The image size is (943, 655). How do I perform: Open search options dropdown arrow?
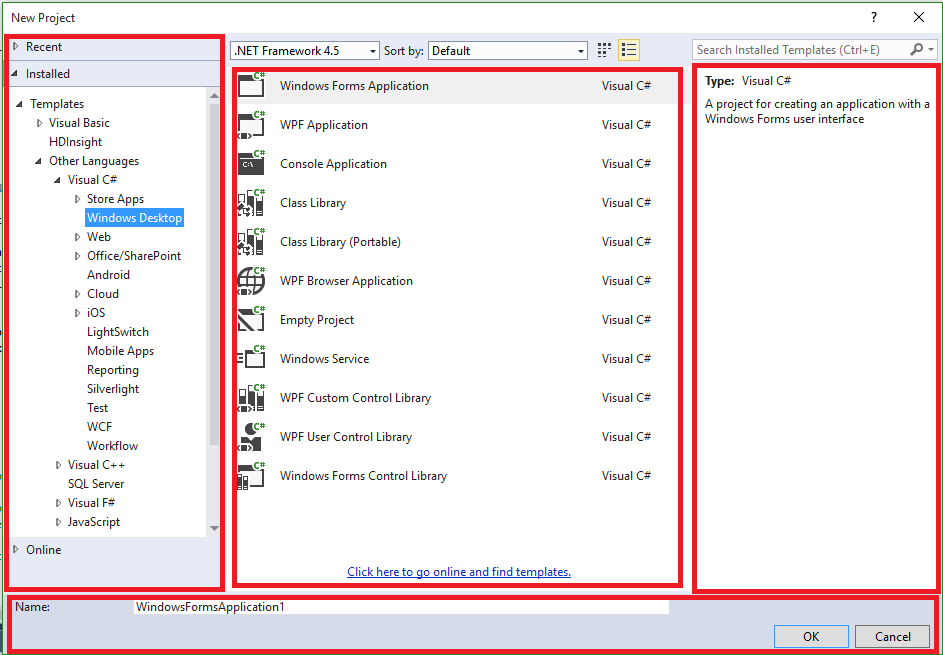pyautogui.click(x=932, y=51)
